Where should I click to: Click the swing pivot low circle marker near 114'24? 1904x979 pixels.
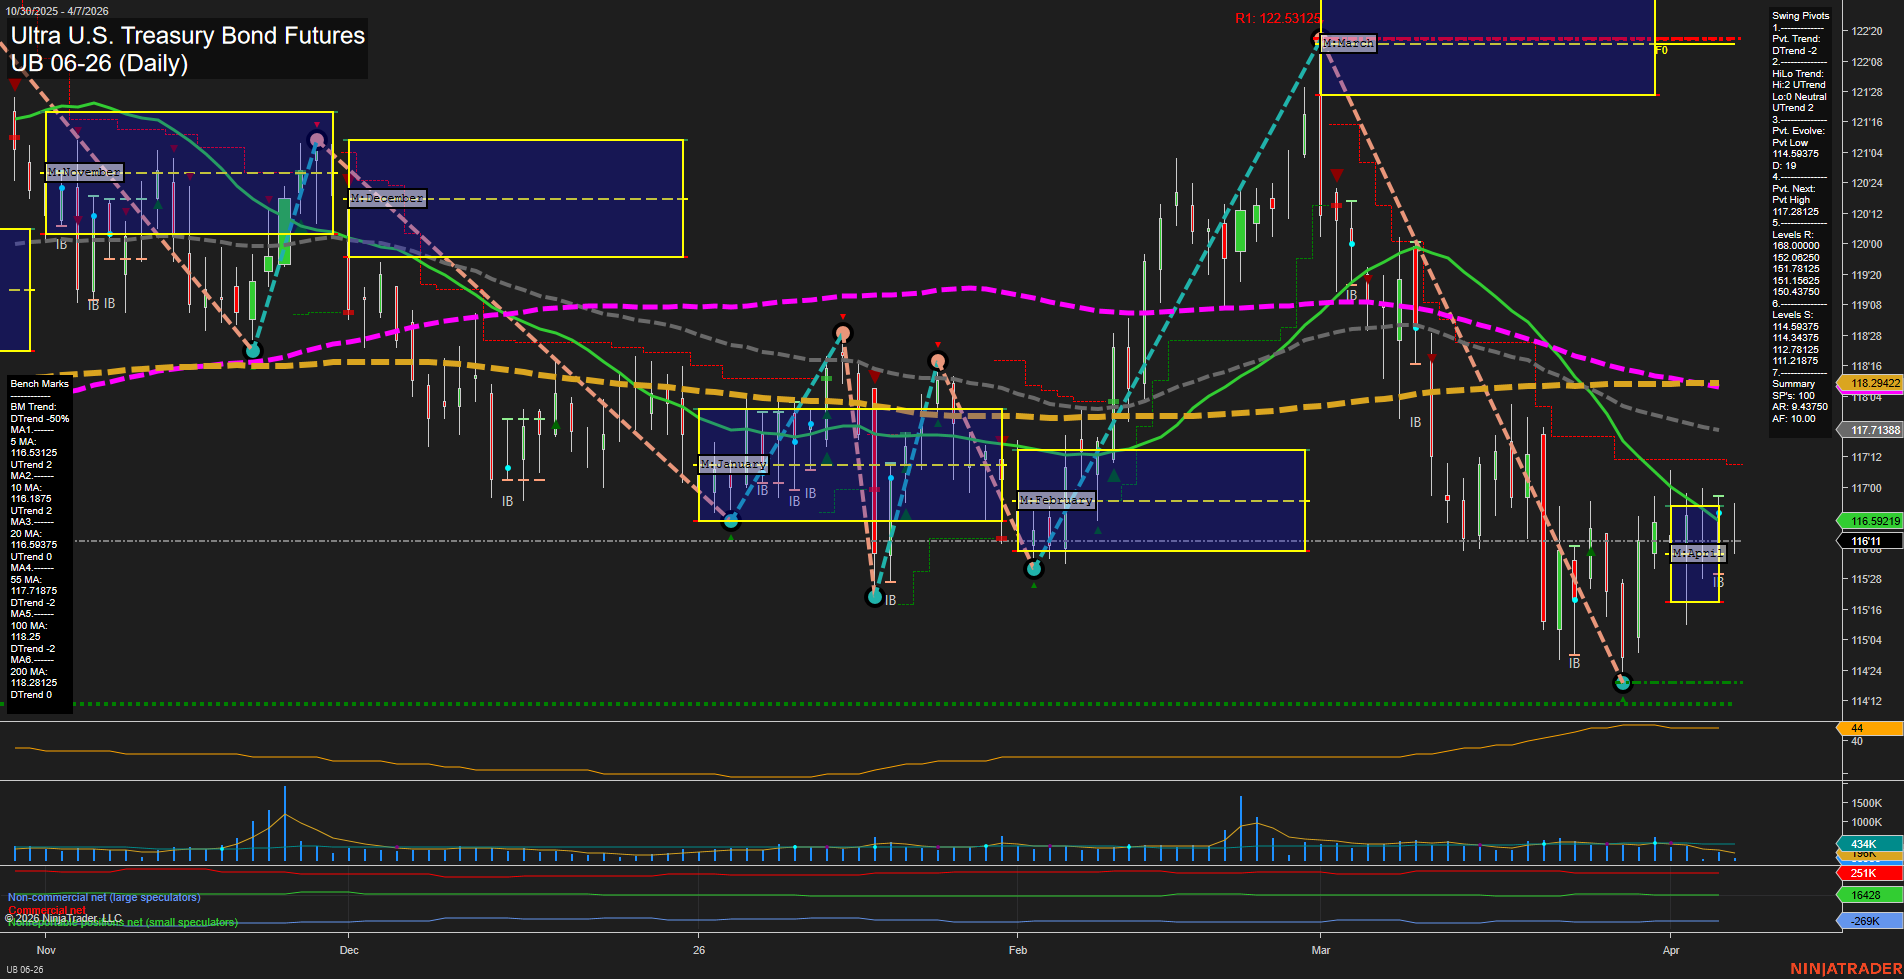(x=1622, y=683)
